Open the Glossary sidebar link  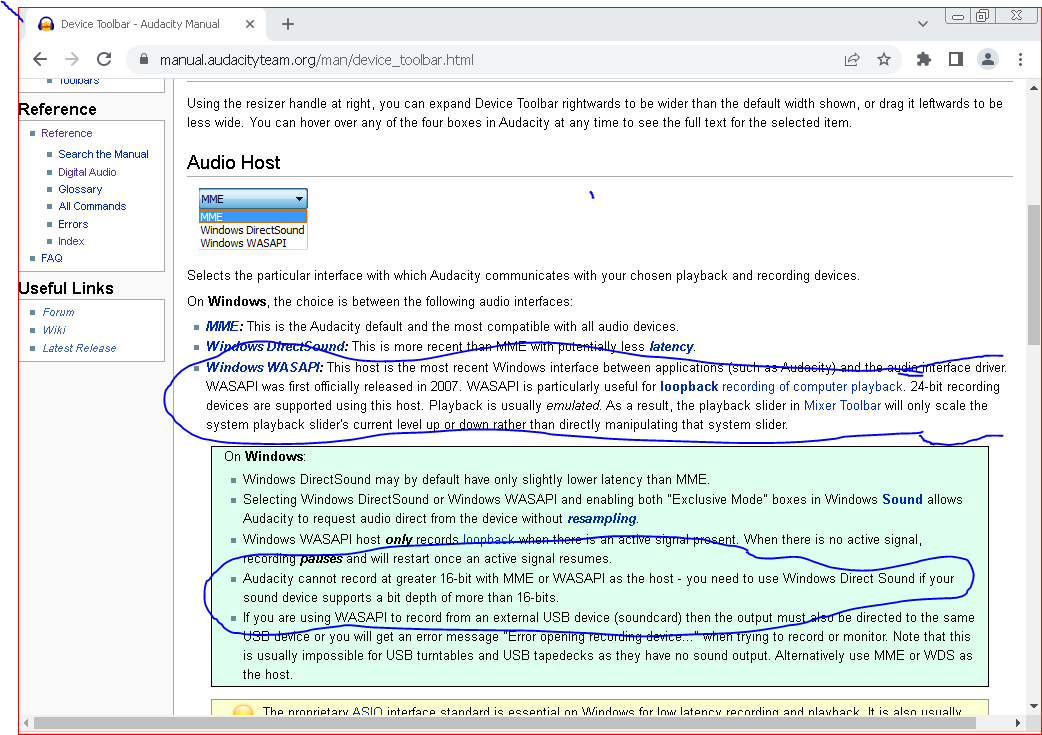[x=80, y=189]
